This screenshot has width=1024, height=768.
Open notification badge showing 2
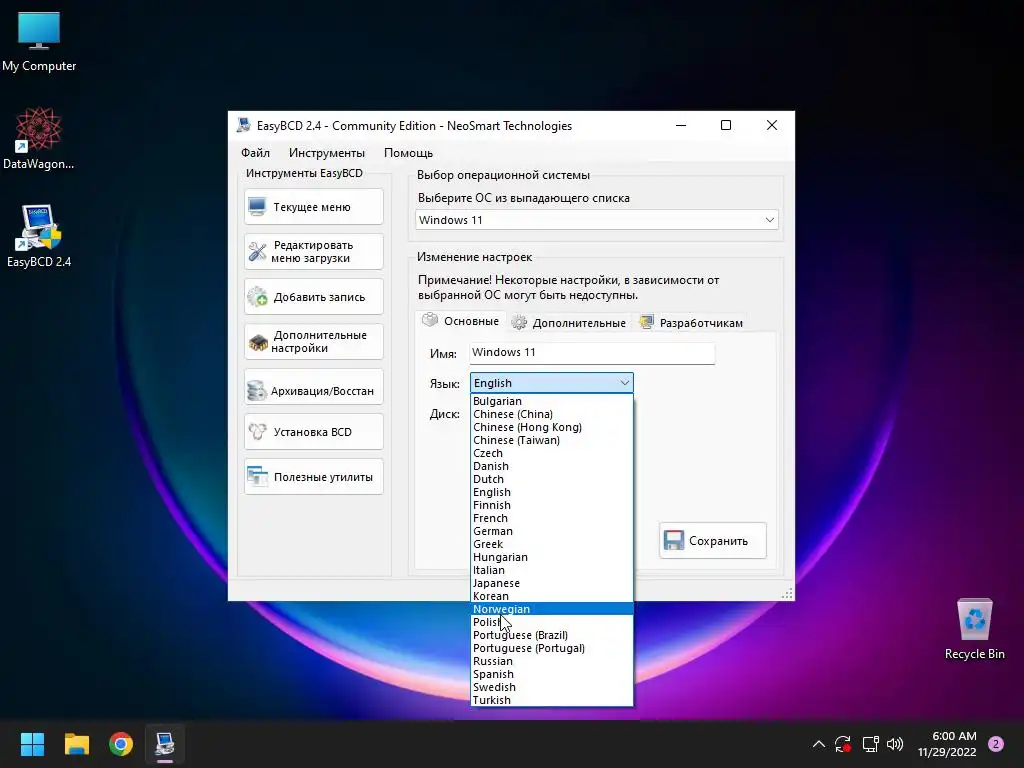coord(996,744)
